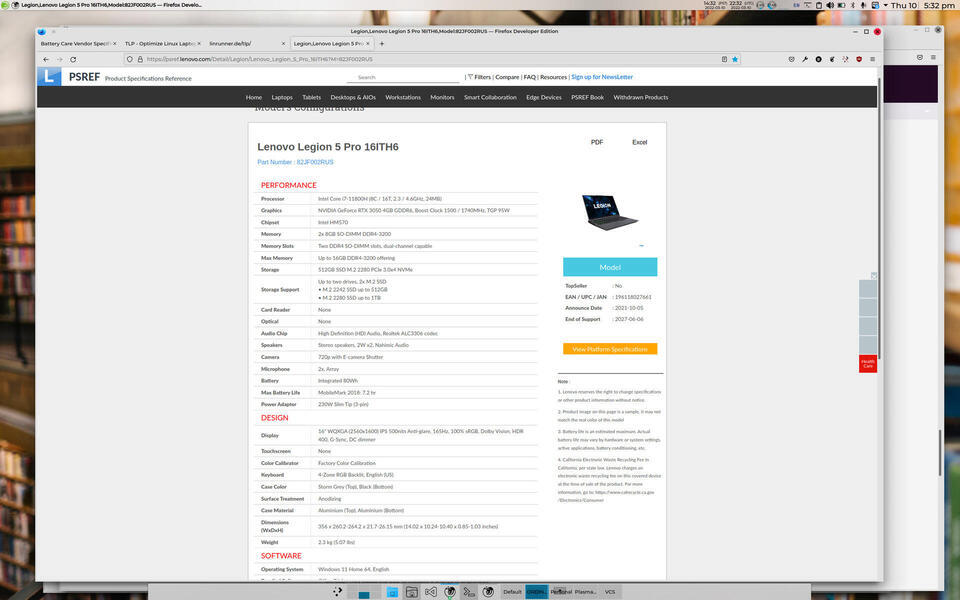Open the Home menu item
The height and width of the screenshot is (600, 960).
(x=253, y=97)
